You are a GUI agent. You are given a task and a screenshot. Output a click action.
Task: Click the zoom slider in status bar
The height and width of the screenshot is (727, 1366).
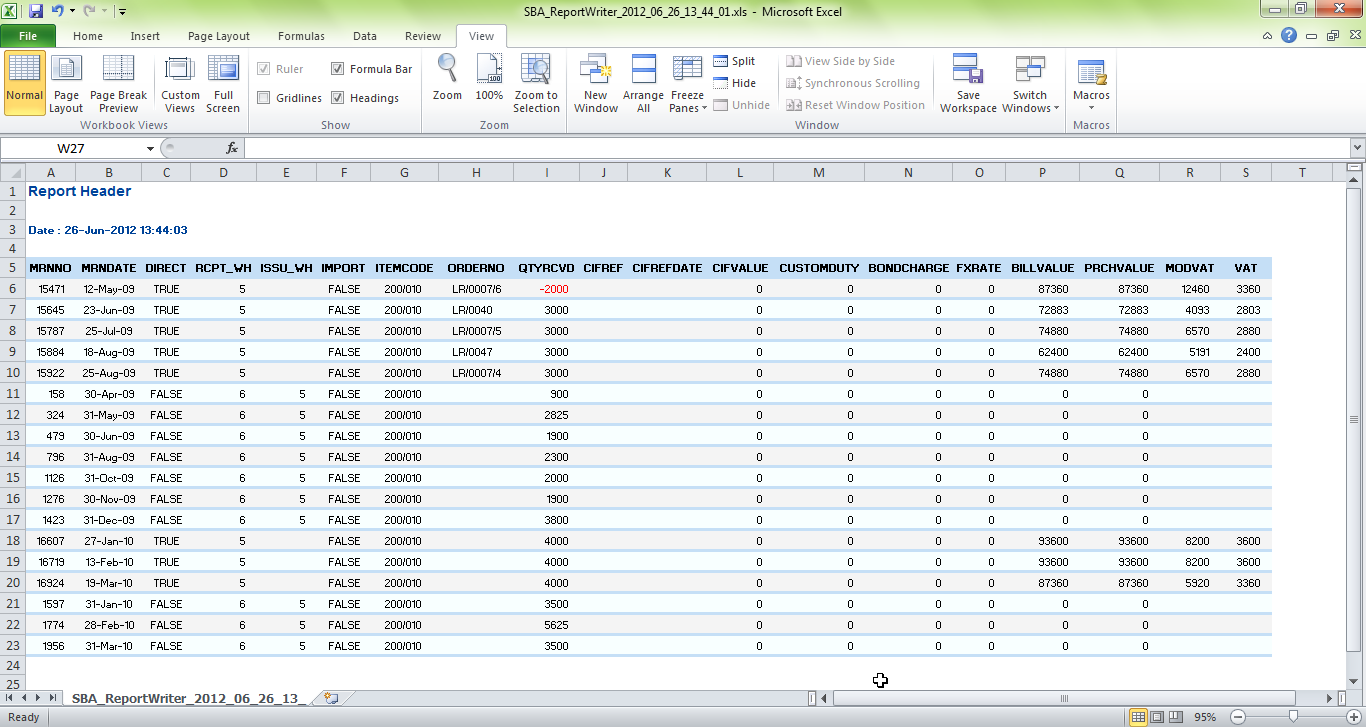[1294, 717]
